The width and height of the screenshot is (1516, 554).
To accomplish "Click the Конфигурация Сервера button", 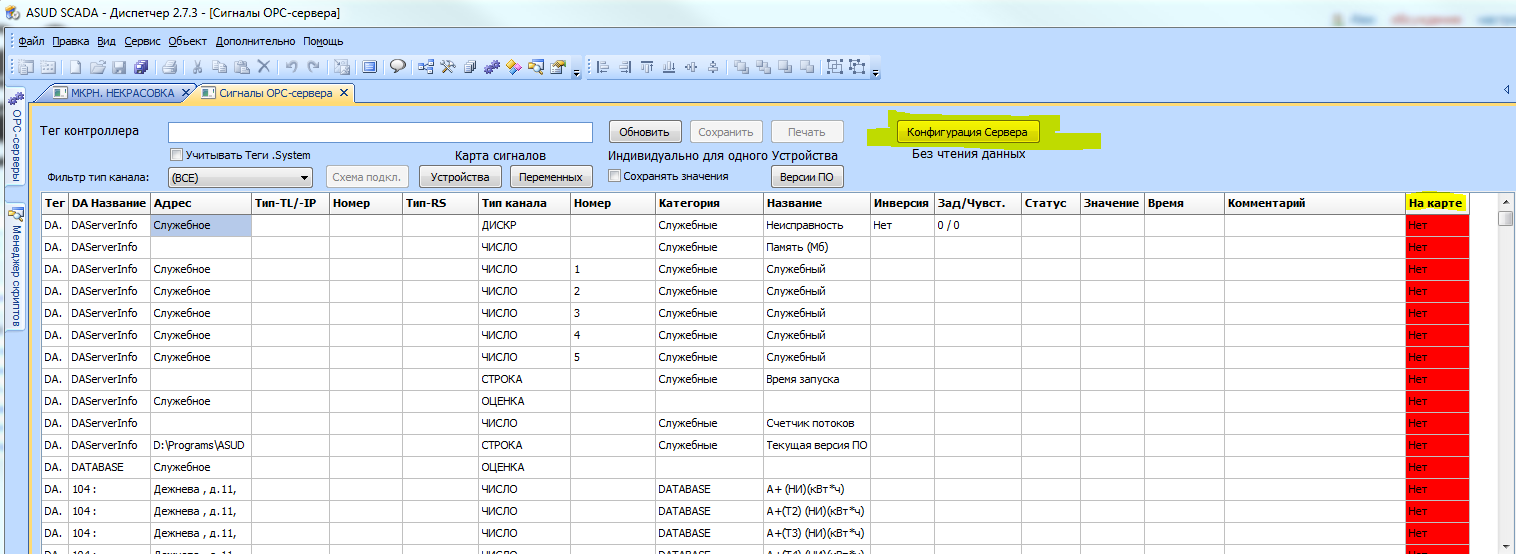I will click(x=967, y=132).
